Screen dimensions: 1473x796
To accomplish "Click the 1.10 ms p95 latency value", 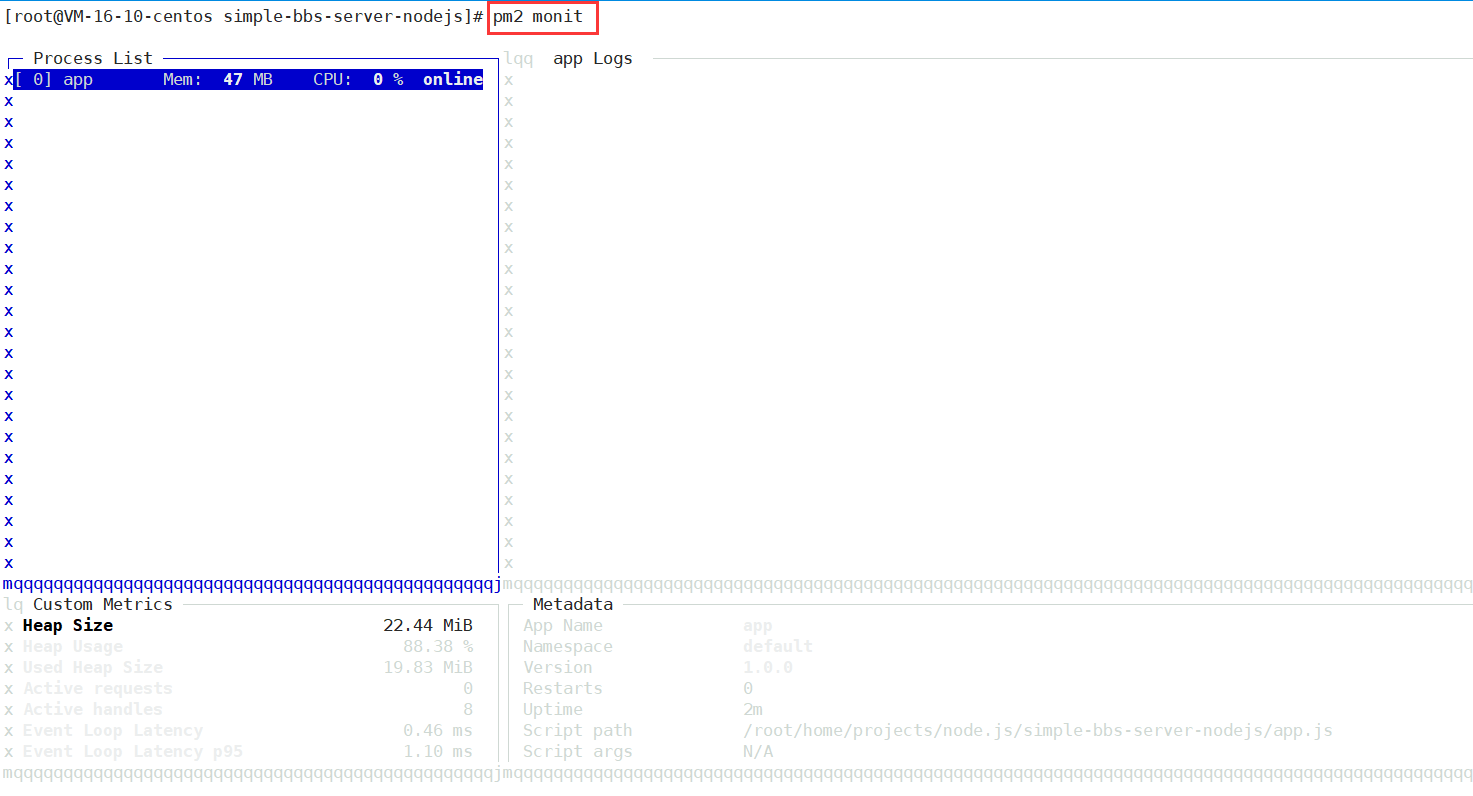I will pos(438,751).
